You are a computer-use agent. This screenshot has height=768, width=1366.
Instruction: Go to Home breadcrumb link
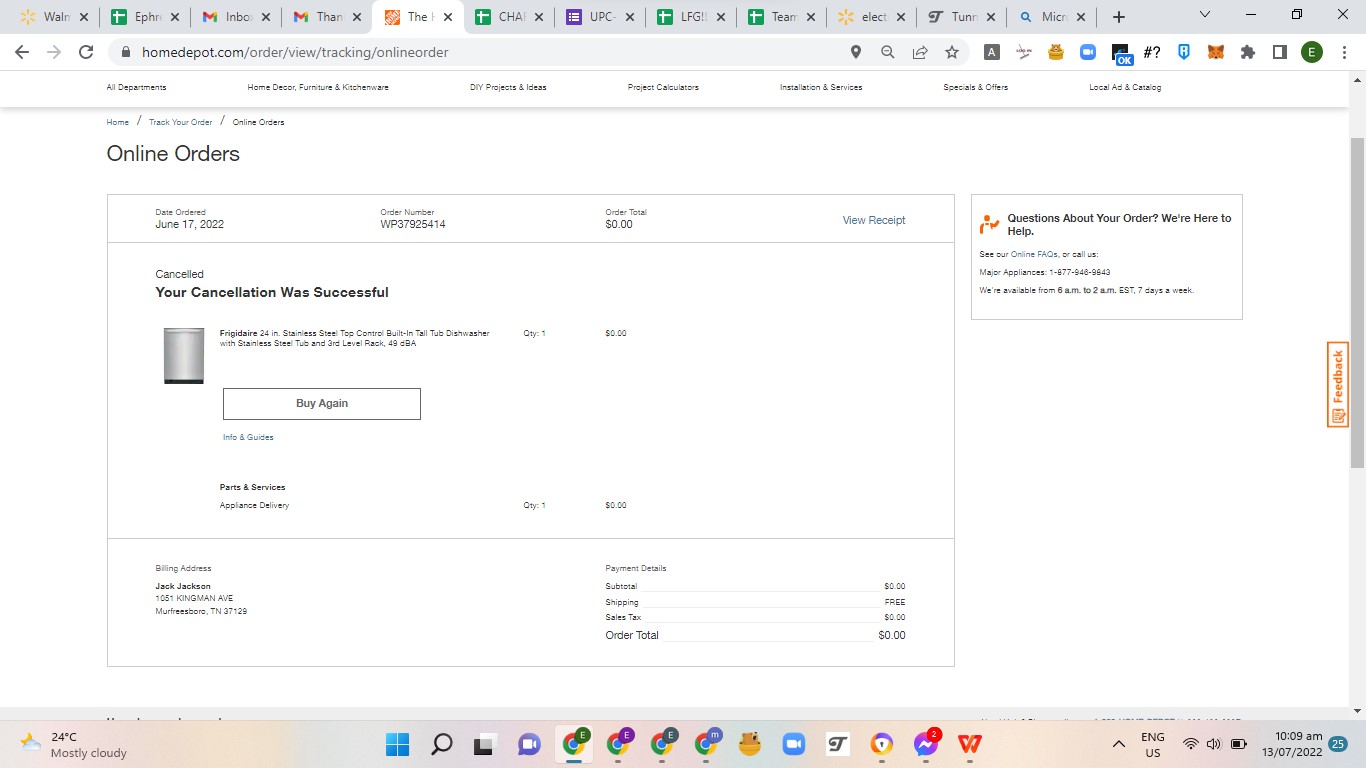118,122
